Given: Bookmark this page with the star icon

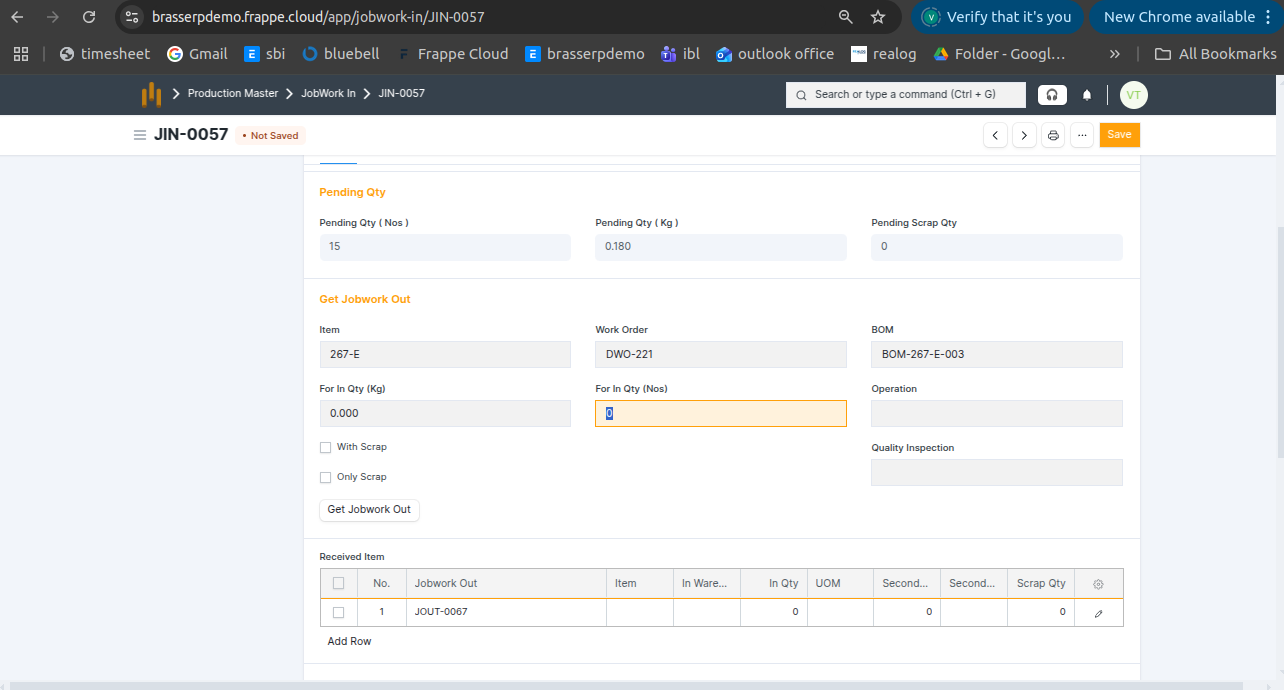Looking at the screenshot, I should pyautogui.click(x=877, y=17).
